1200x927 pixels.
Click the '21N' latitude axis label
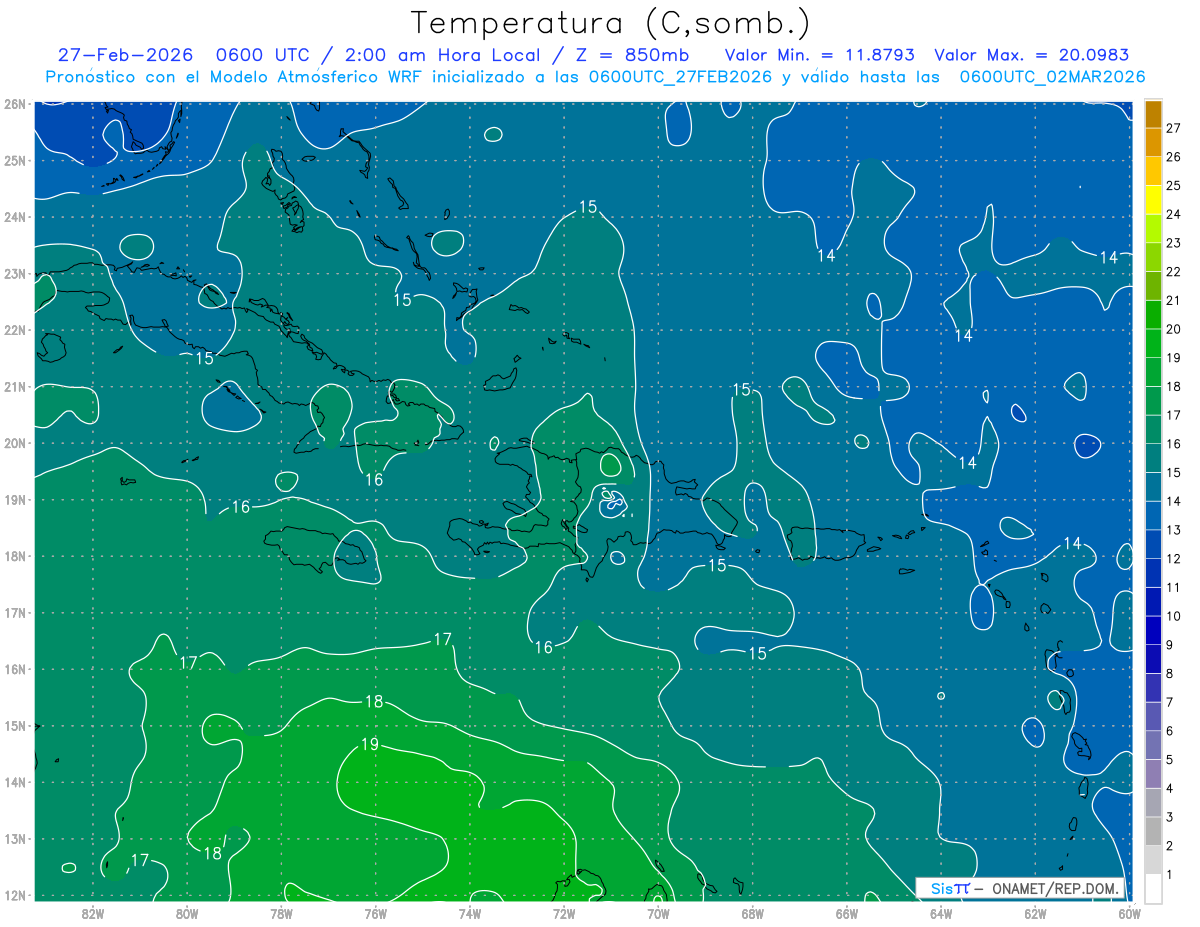(x=14, y=386)
